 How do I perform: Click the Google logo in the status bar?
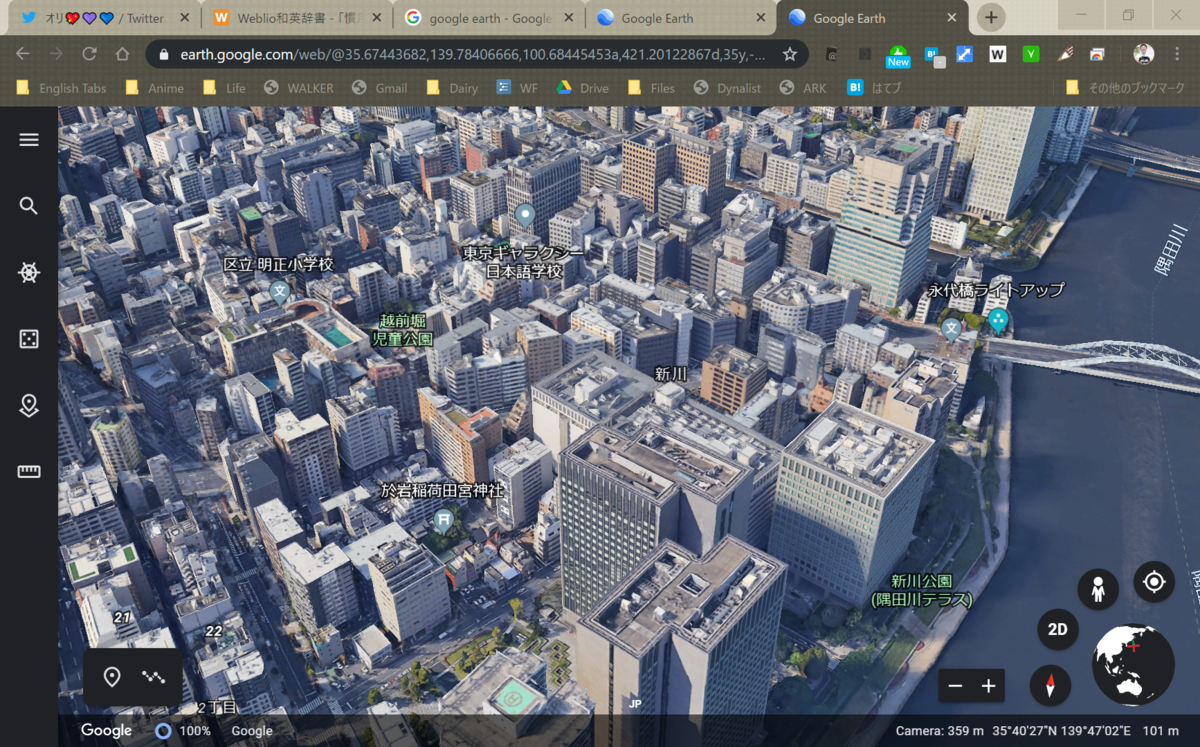click(x=107, y=730)
